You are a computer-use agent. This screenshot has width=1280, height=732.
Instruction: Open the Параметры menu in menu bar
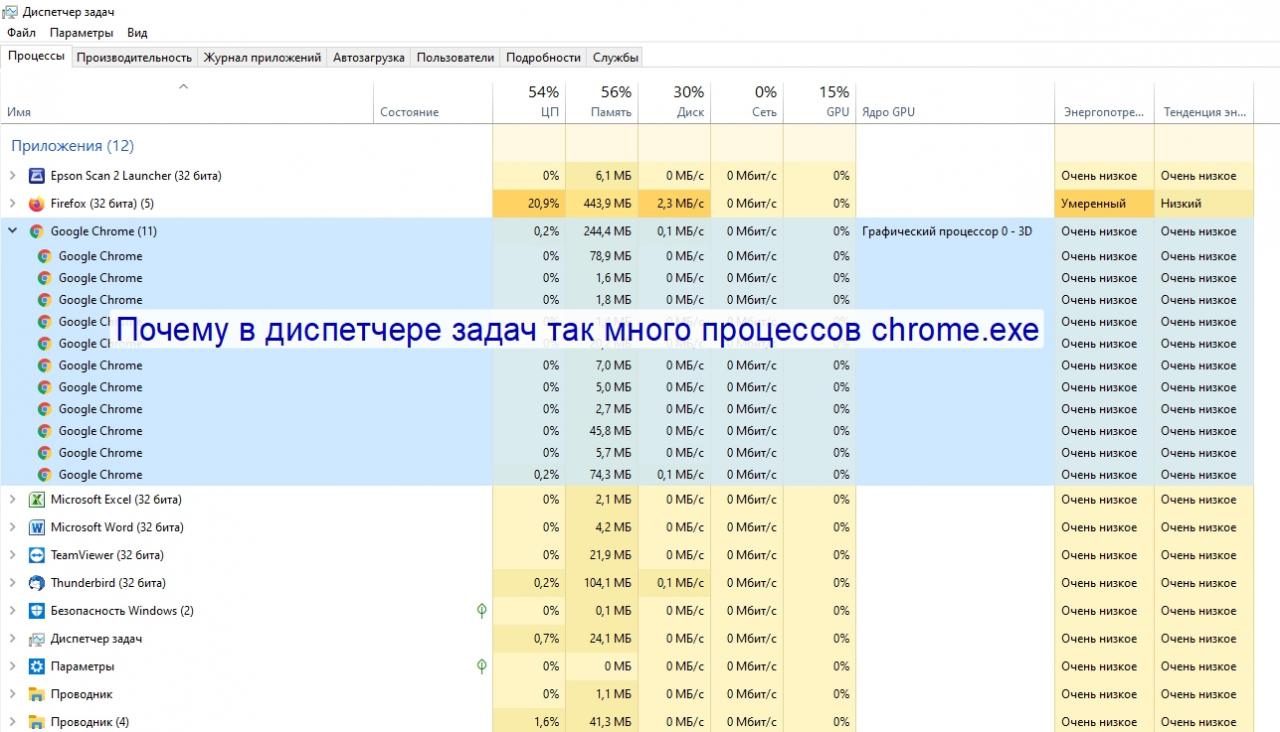(x=82, y=33)
